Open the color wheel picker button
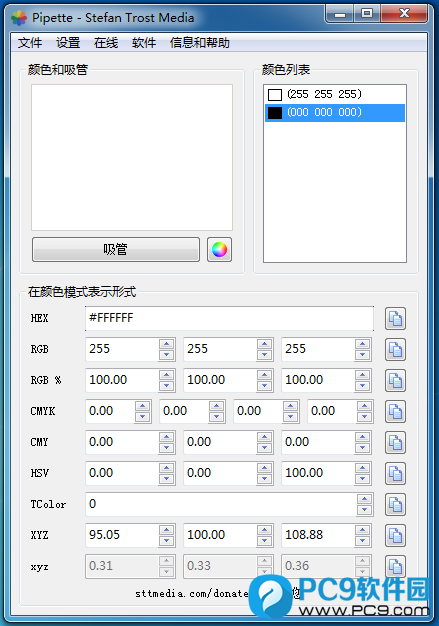The height and width of the screenshot is (626, 439). tap(219, 250)
